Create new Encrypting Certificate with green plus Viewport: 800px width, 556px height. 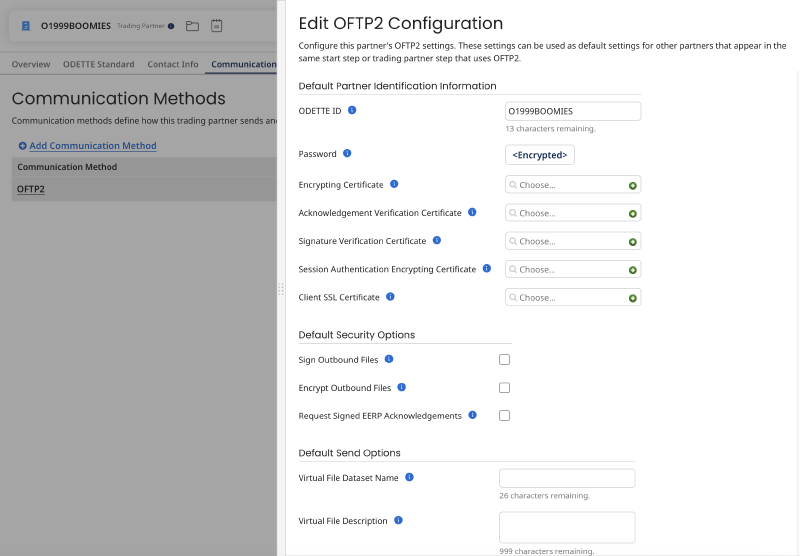(x=633, y=186)
